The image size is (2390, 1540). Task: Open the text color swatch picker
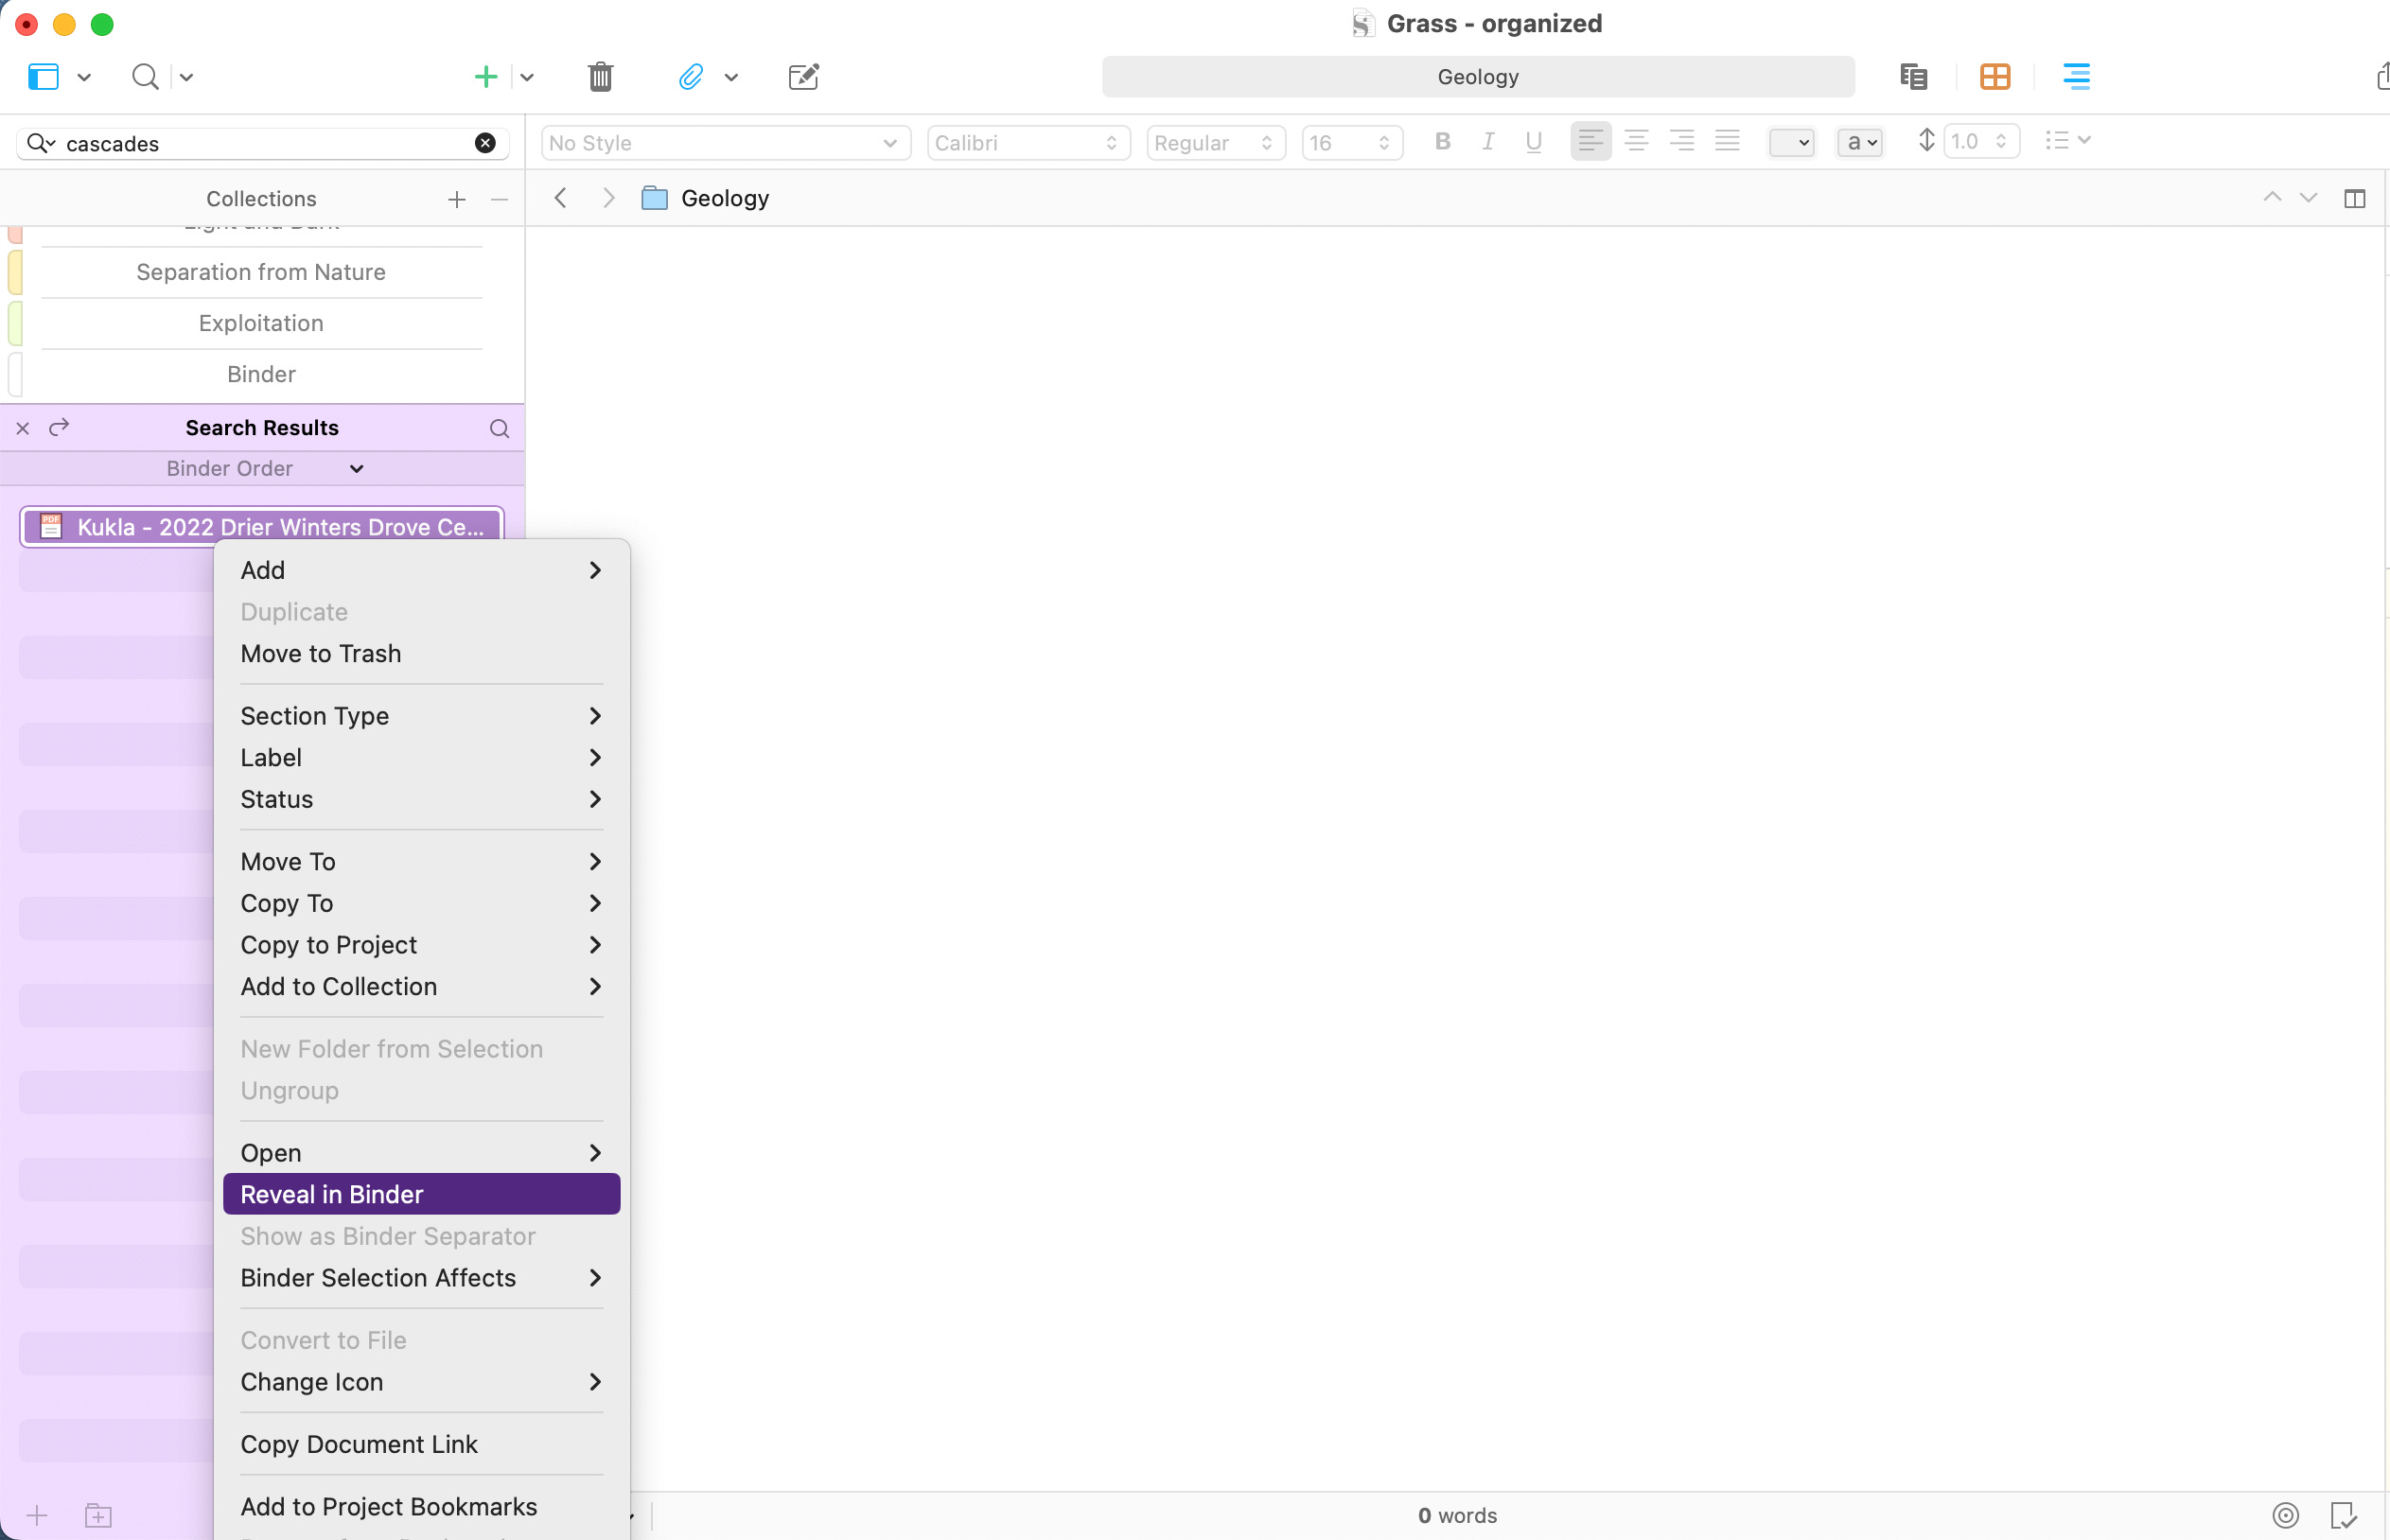click(x=1790, y=143)
